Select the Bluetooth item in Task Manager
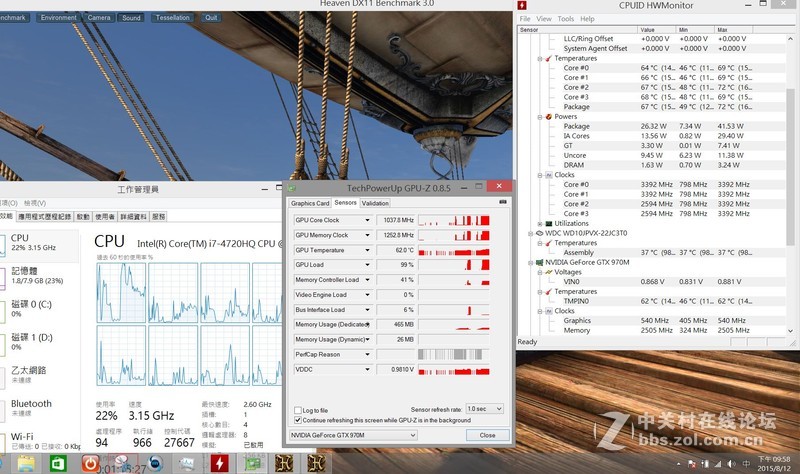 coord(31,404)
